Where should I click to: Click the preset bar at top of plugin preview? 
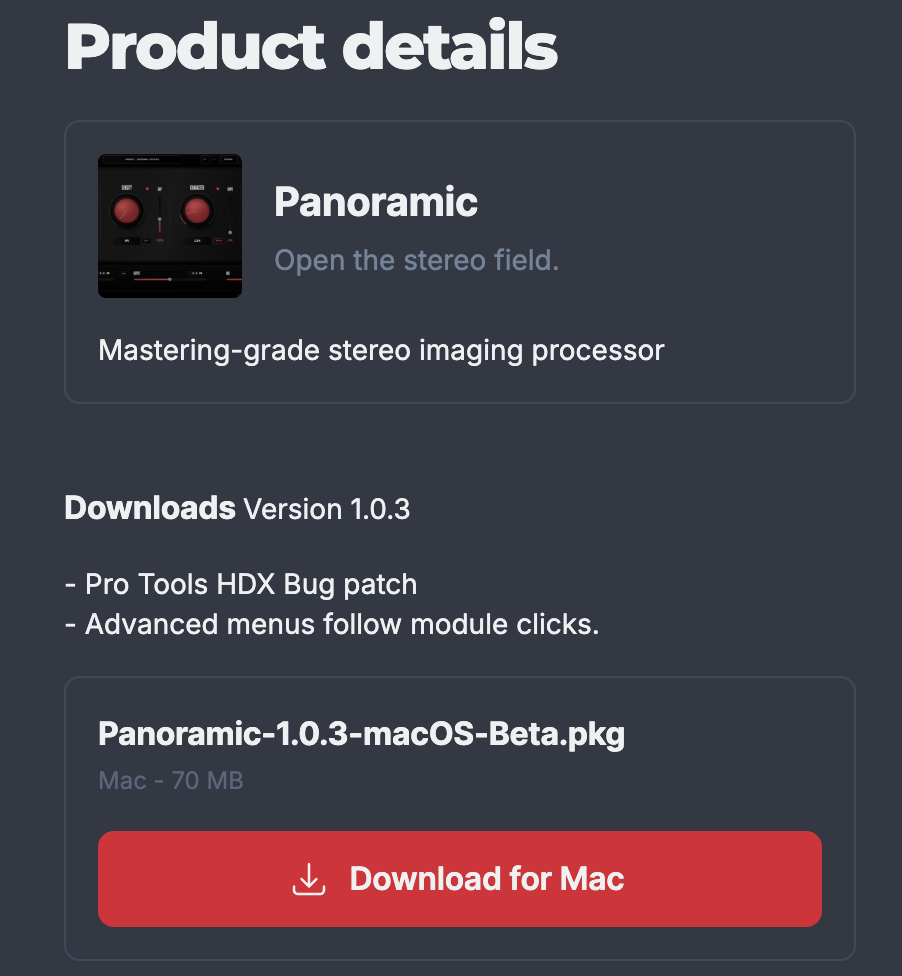(142, 159)
